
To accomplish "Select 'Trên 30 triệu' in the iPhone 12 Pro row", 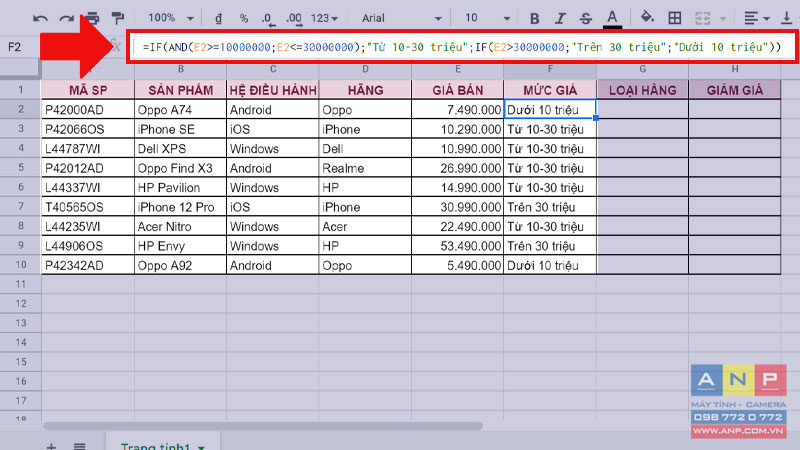I will [x=550, y=207].
